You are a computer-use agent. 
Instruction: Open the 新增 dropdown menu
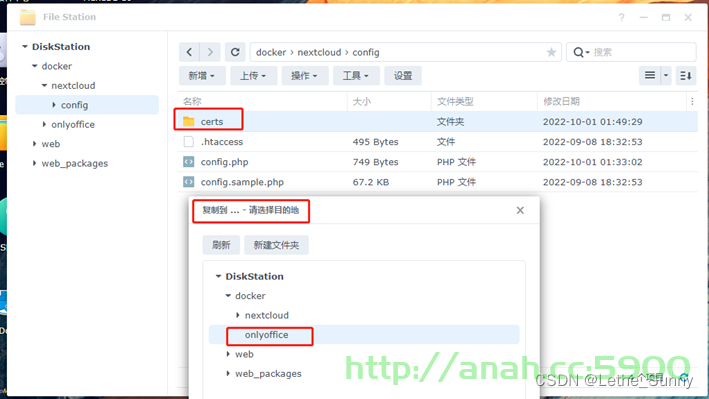pyautogui.click(x=202, y=76)
